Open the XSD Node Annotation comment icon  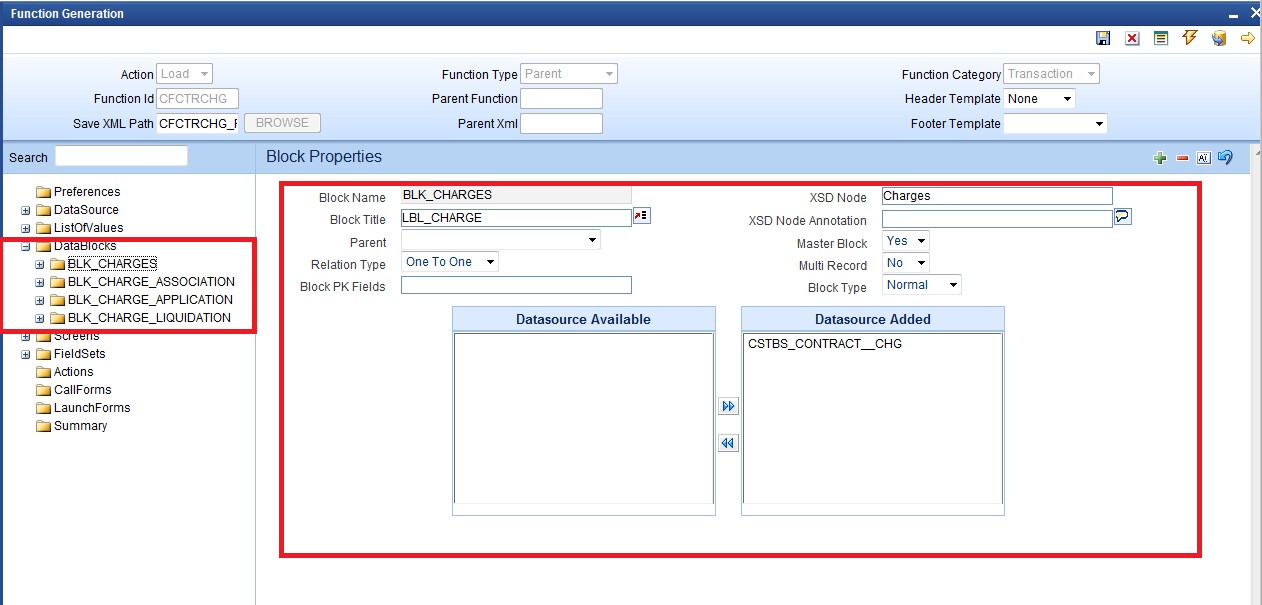pyautogui.click(x=1123, y=217)
